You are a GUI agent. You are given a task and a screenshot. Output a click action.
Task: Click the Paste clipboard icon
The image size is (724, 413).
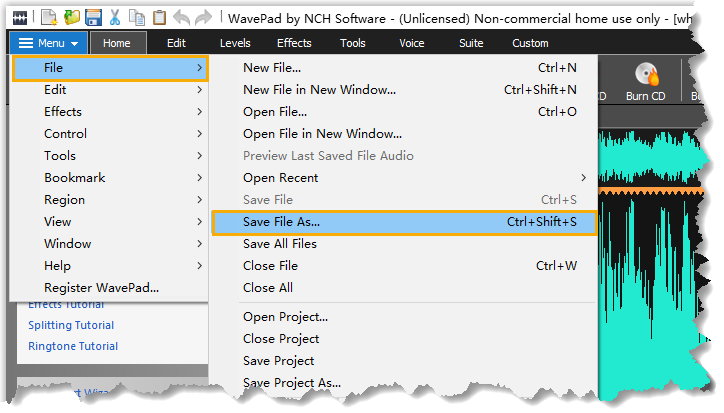158,17
